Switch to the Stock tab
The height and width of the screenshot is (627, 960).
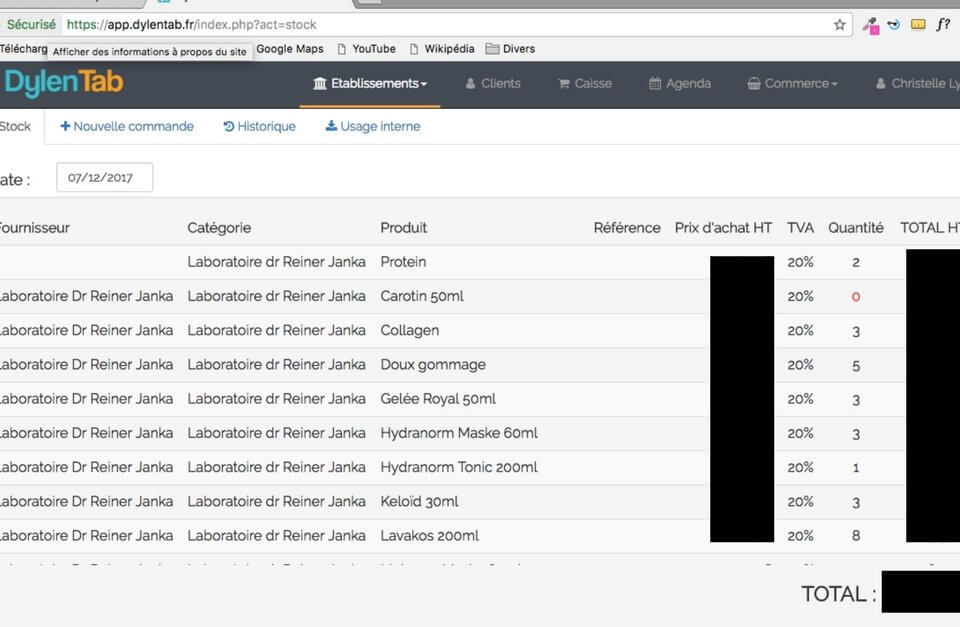15,127
